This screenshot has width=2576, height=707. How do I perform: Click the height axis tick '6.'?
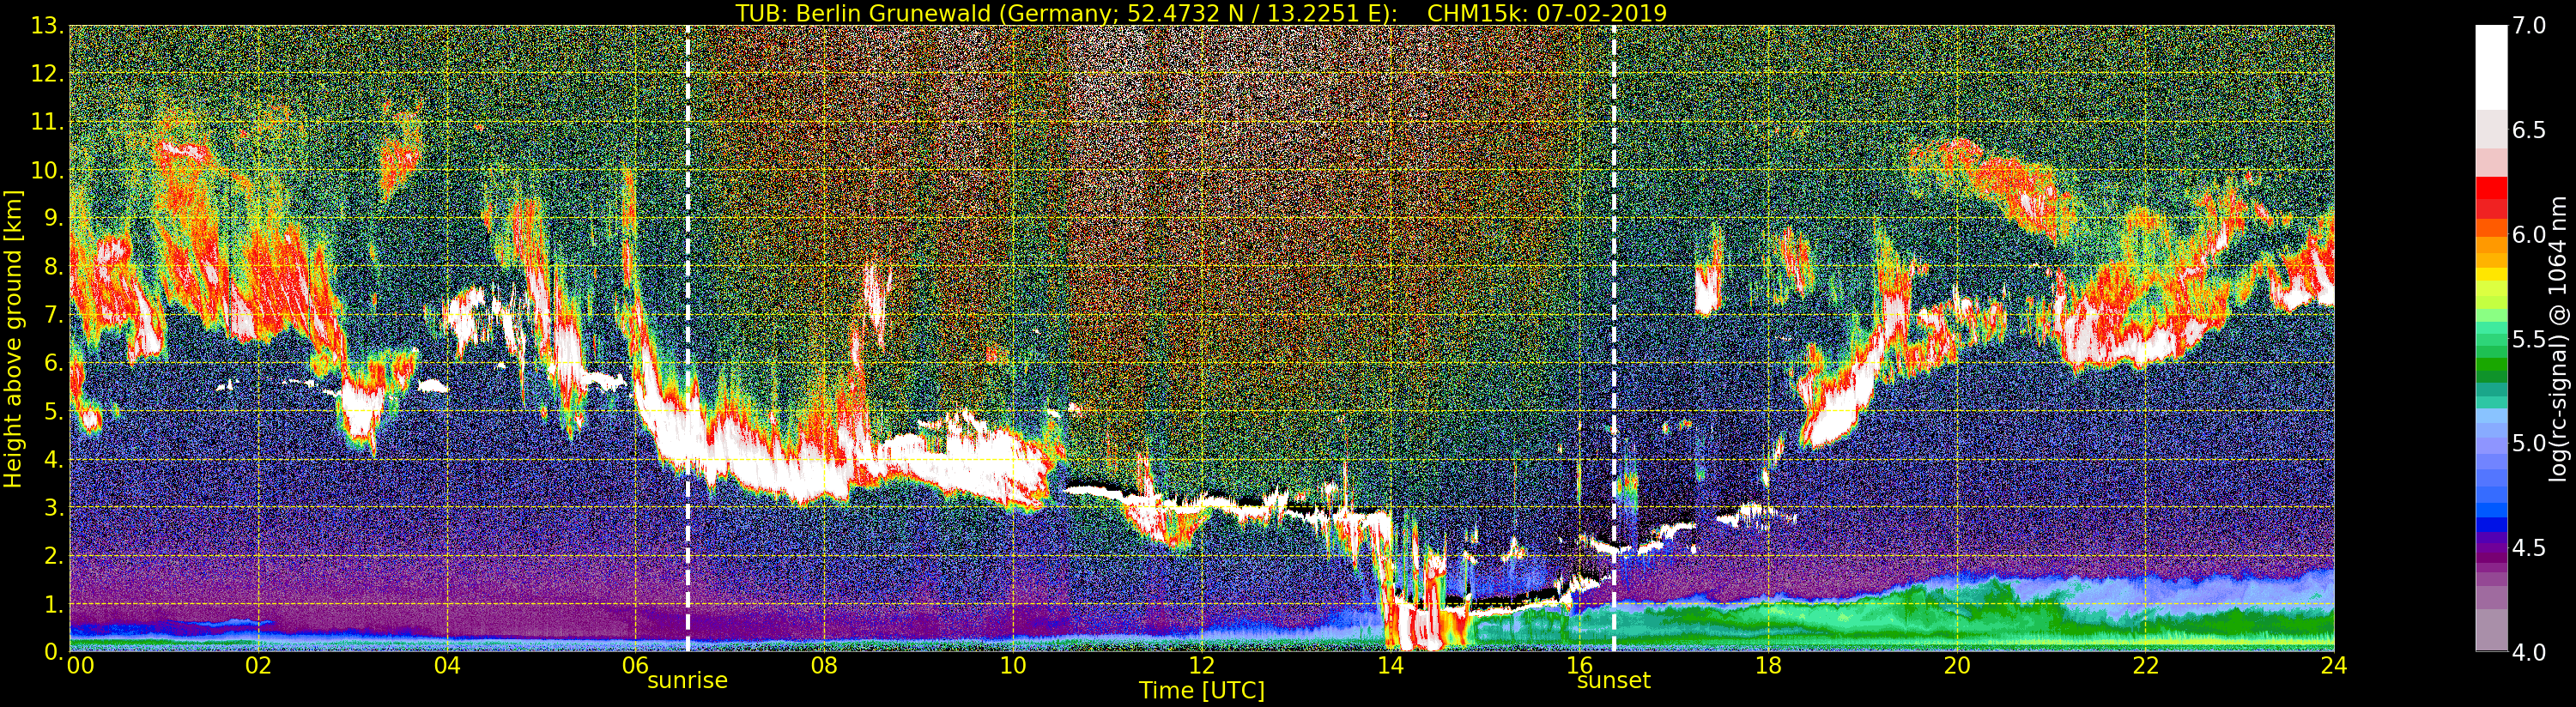tap(53, 363)
